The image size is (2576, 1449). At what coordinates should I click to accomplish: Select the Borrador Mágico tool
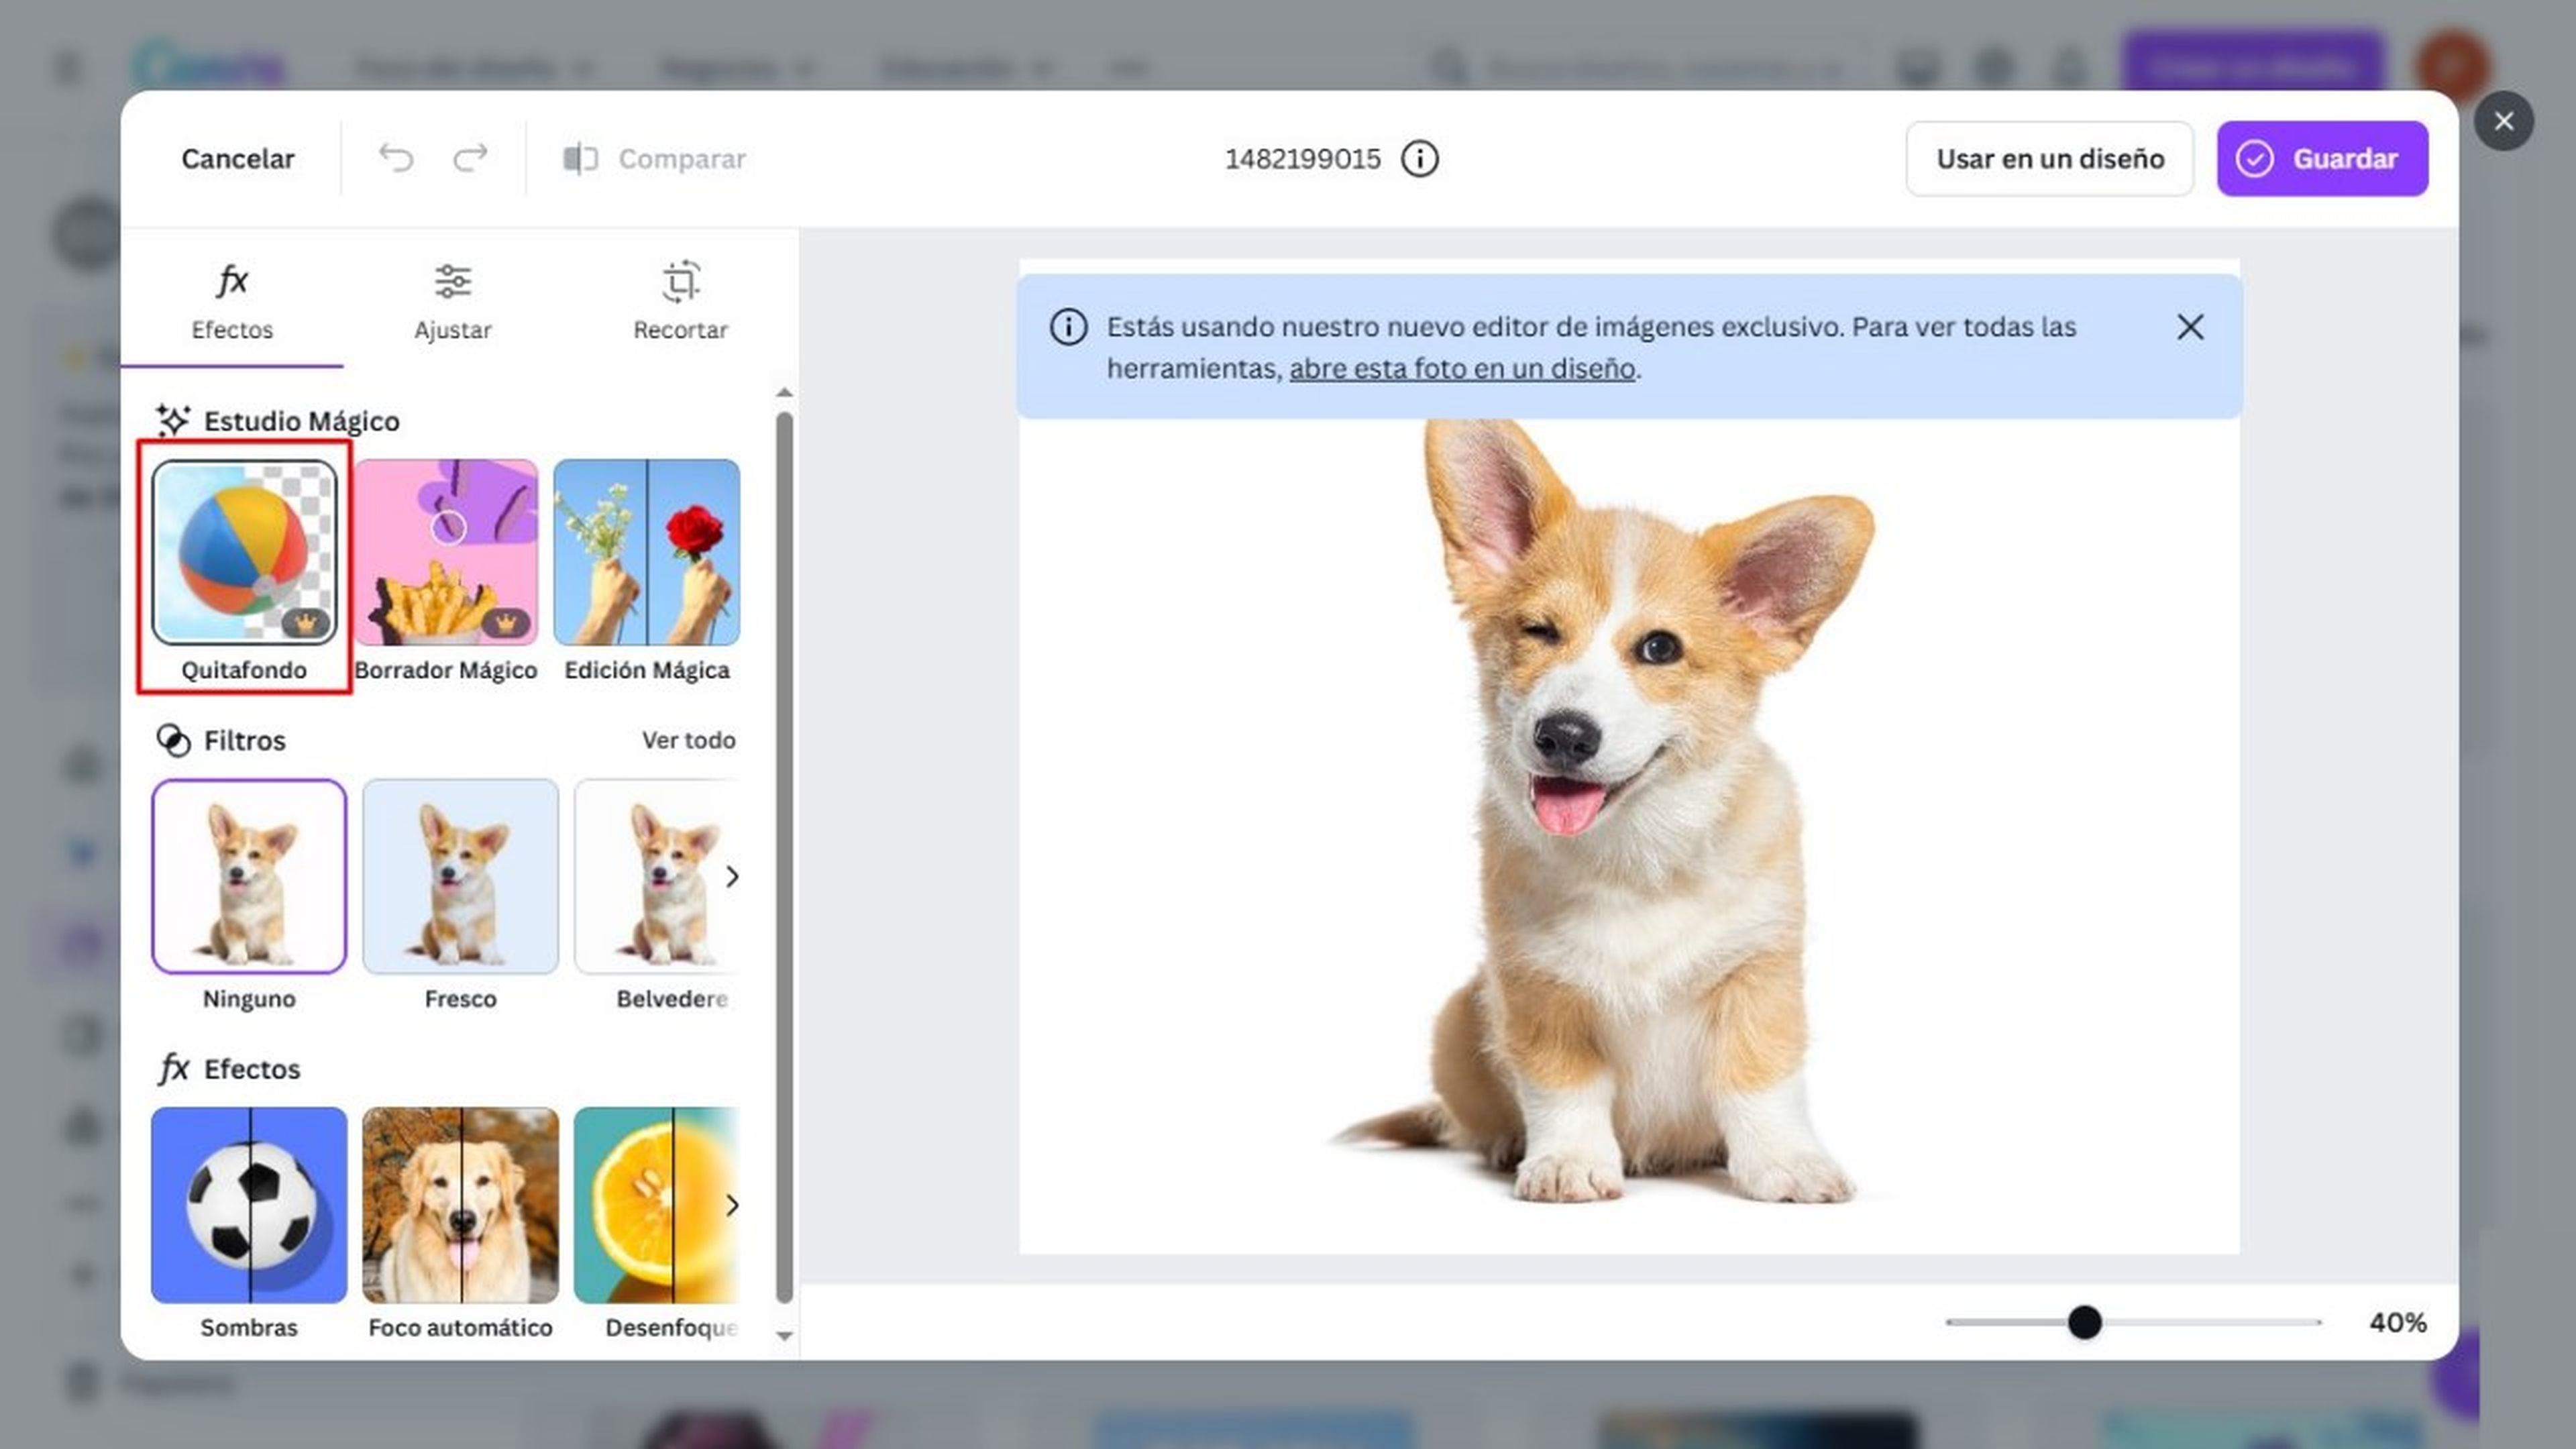tap(446, 571)
